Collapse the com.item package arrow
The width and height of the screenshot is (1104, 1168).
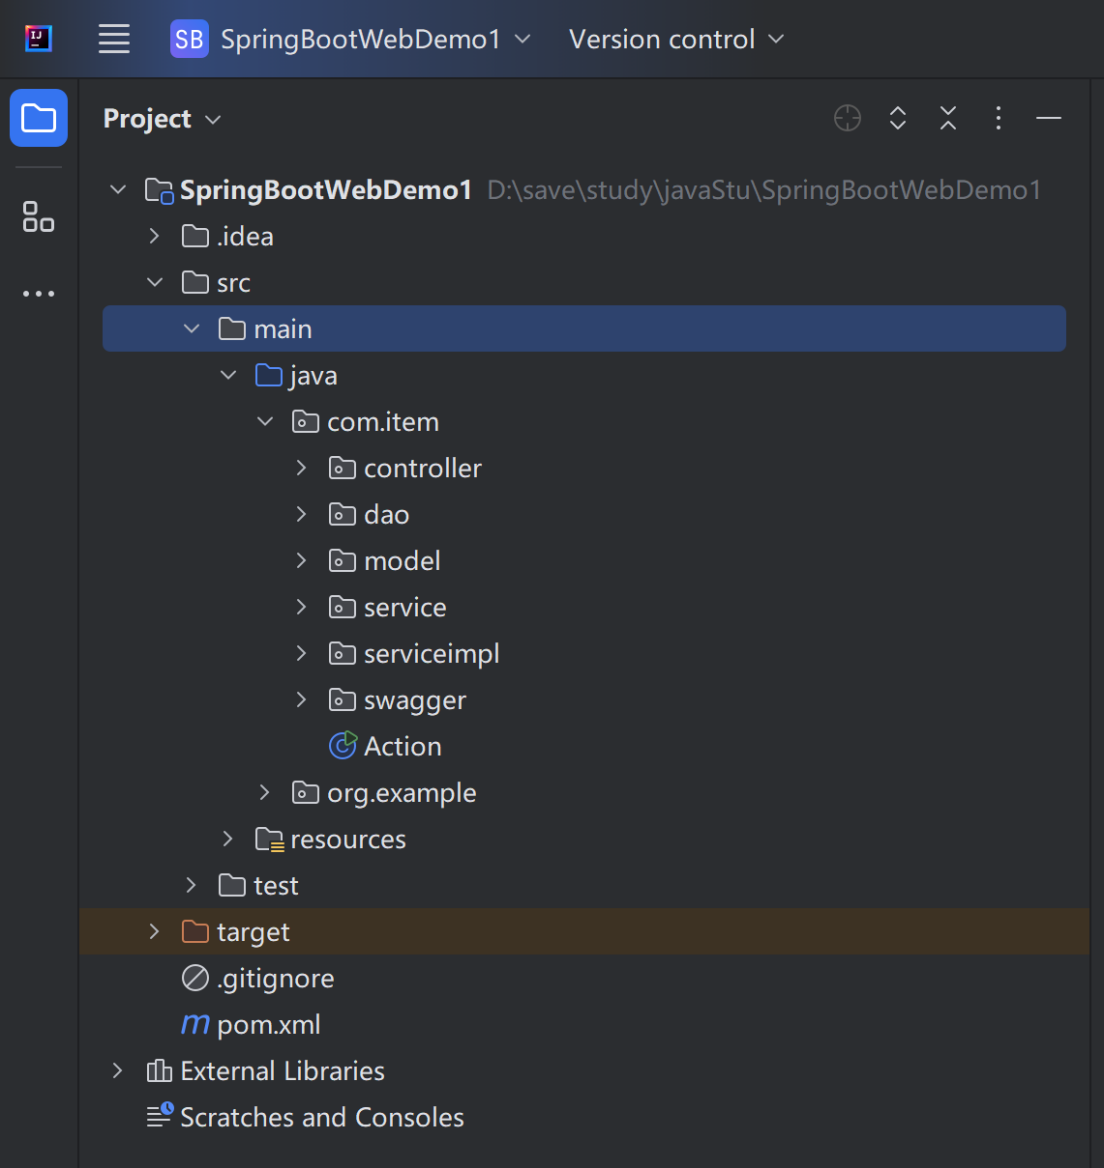265,422
